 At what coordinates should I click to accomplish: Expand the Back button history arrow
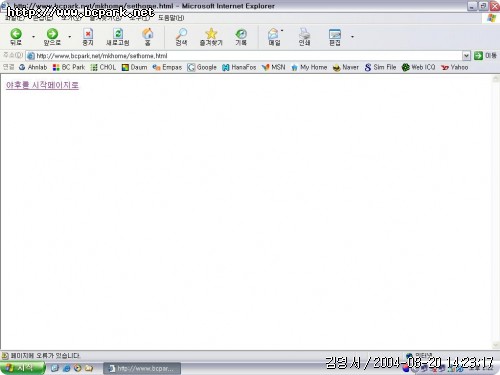(x=33, y=36)
